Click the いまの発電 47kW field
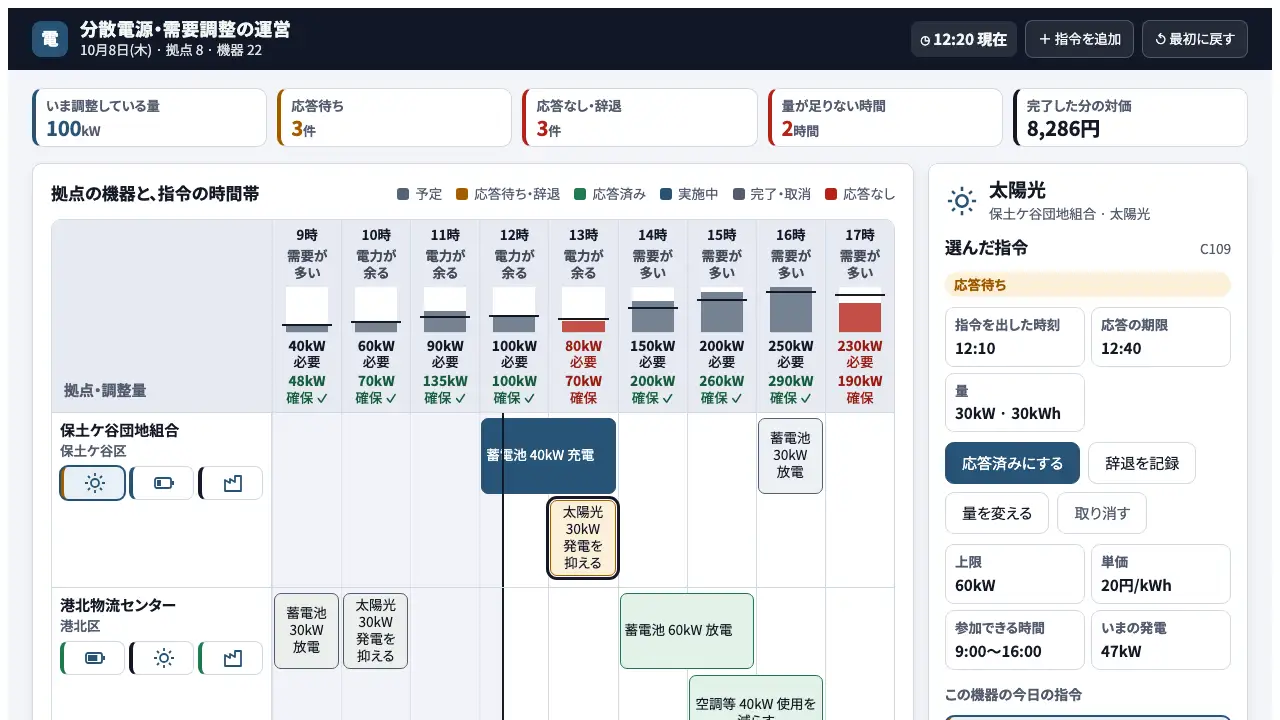The width and height of the screenshot is (1280, 720). [1161, 640]
